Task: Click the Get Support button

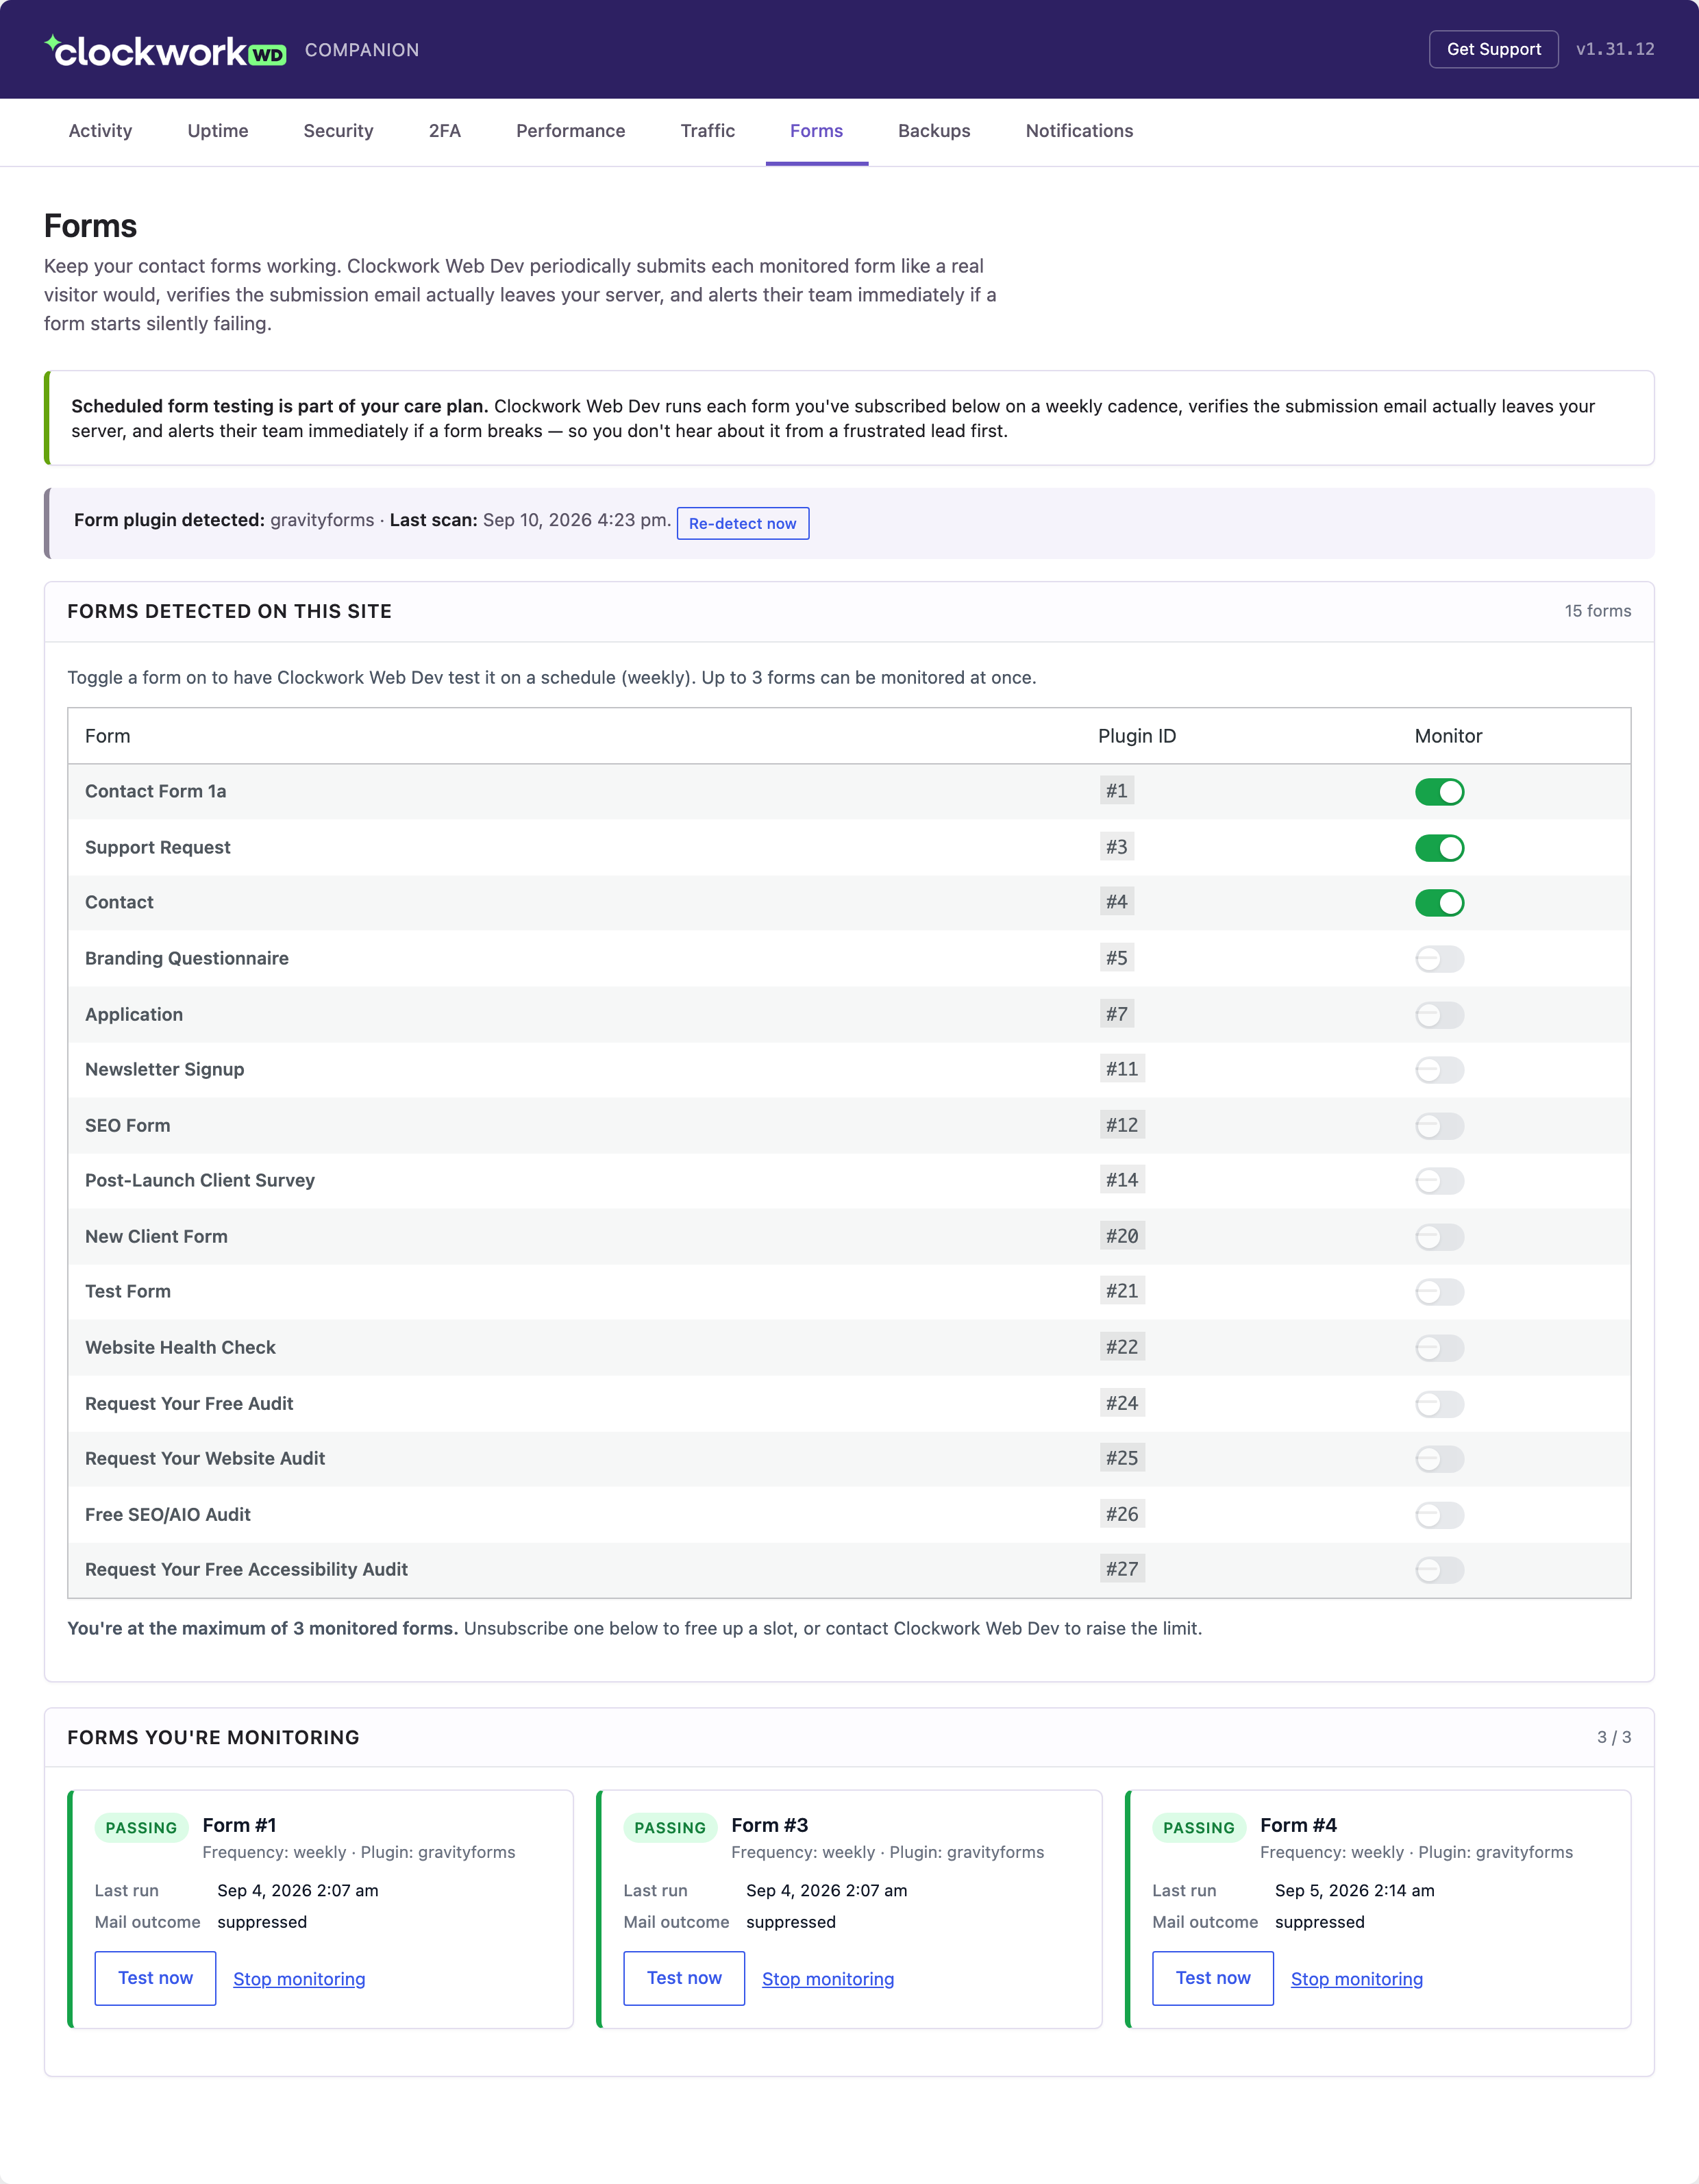Action: click(x=1493, y=49)
